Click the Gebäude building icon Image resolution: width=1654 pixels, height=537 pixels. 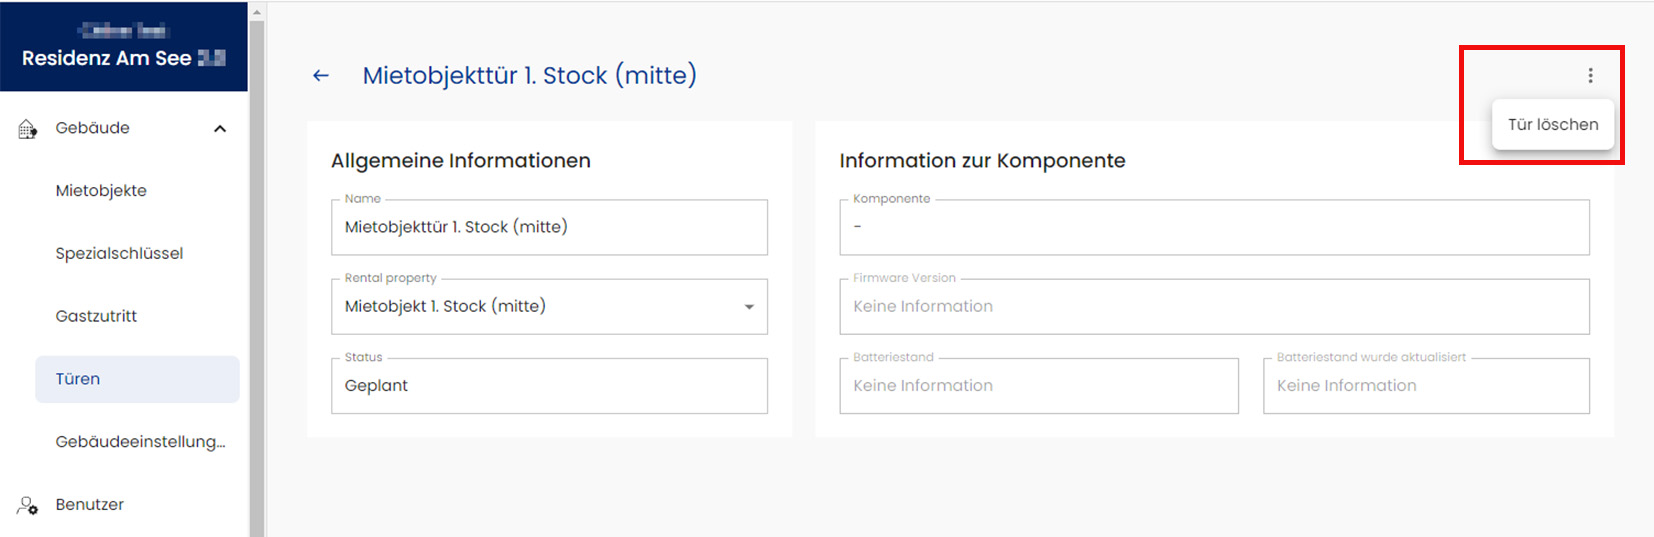(x=28, y=128)
